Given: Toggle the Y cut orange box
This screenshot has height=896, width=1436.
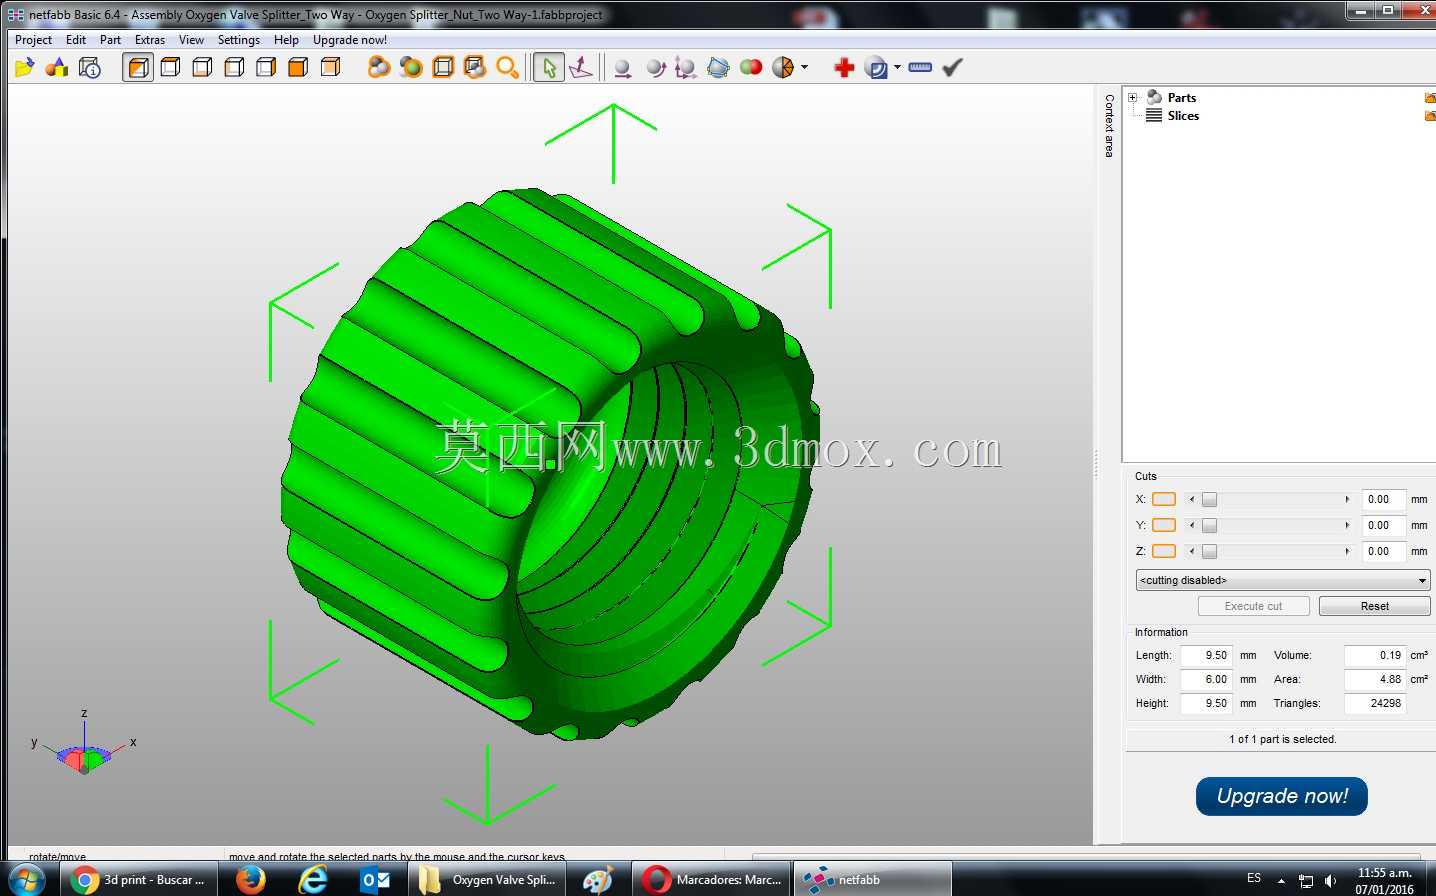Looking at the screenshot, I should coord(1164,525).
